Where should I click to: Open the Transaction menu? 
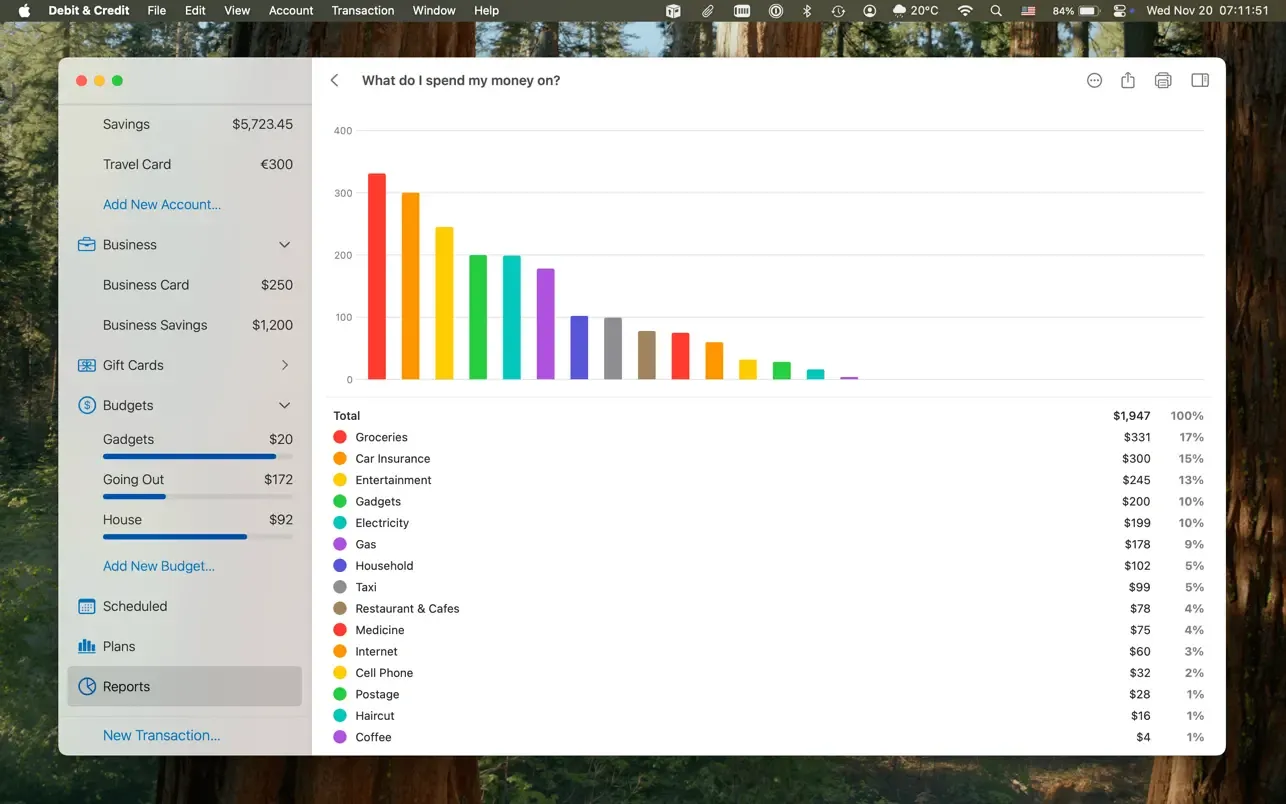click(363, 10)
